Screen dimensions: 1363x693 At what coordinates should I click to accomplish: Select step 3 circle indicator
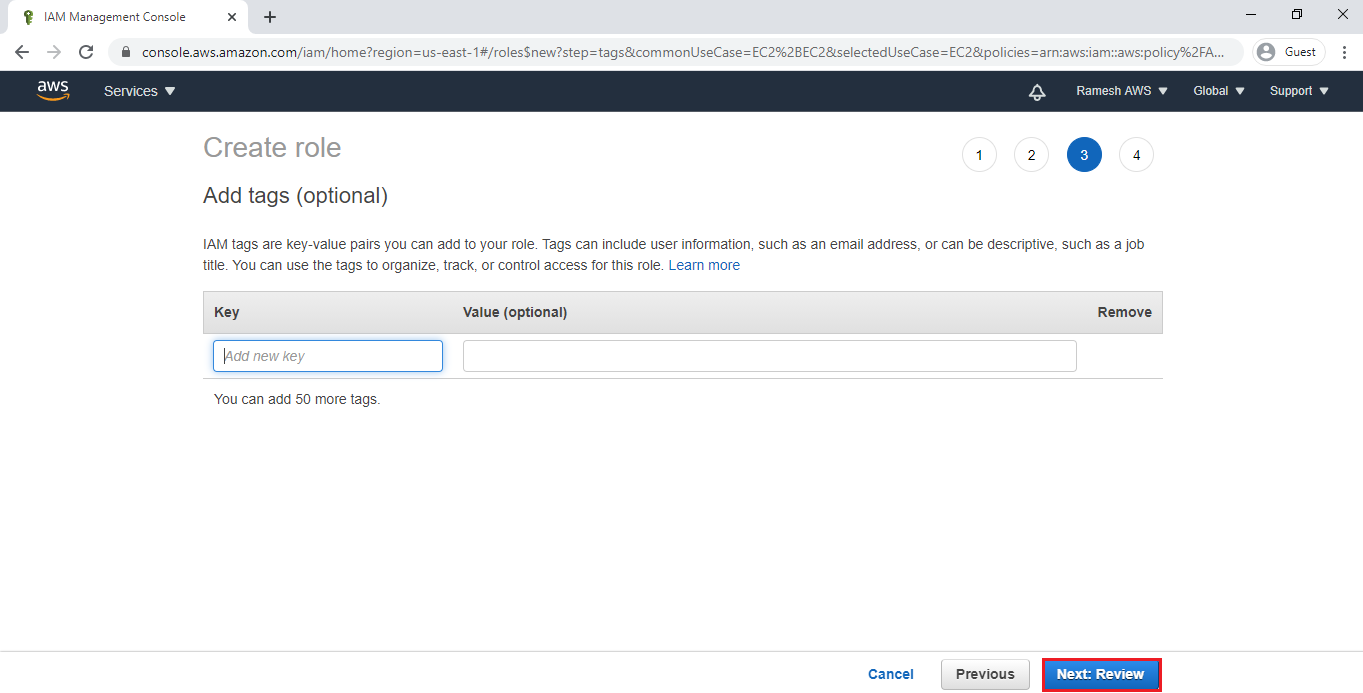[x=1084, y=155]
